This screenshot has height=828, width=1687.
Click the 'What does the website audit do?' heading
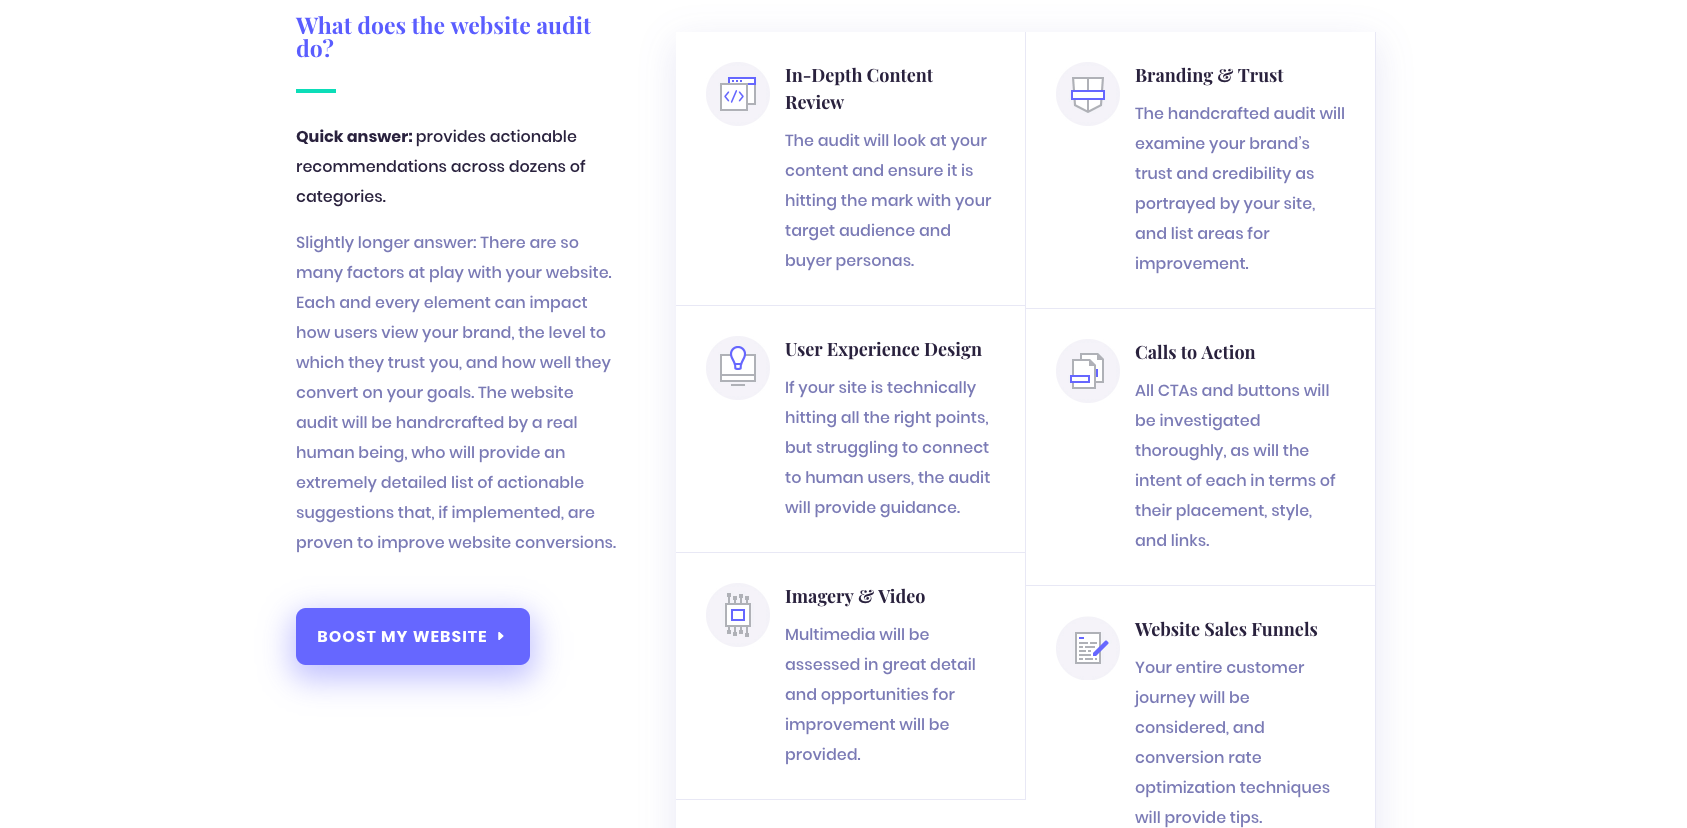coord(443,36)
